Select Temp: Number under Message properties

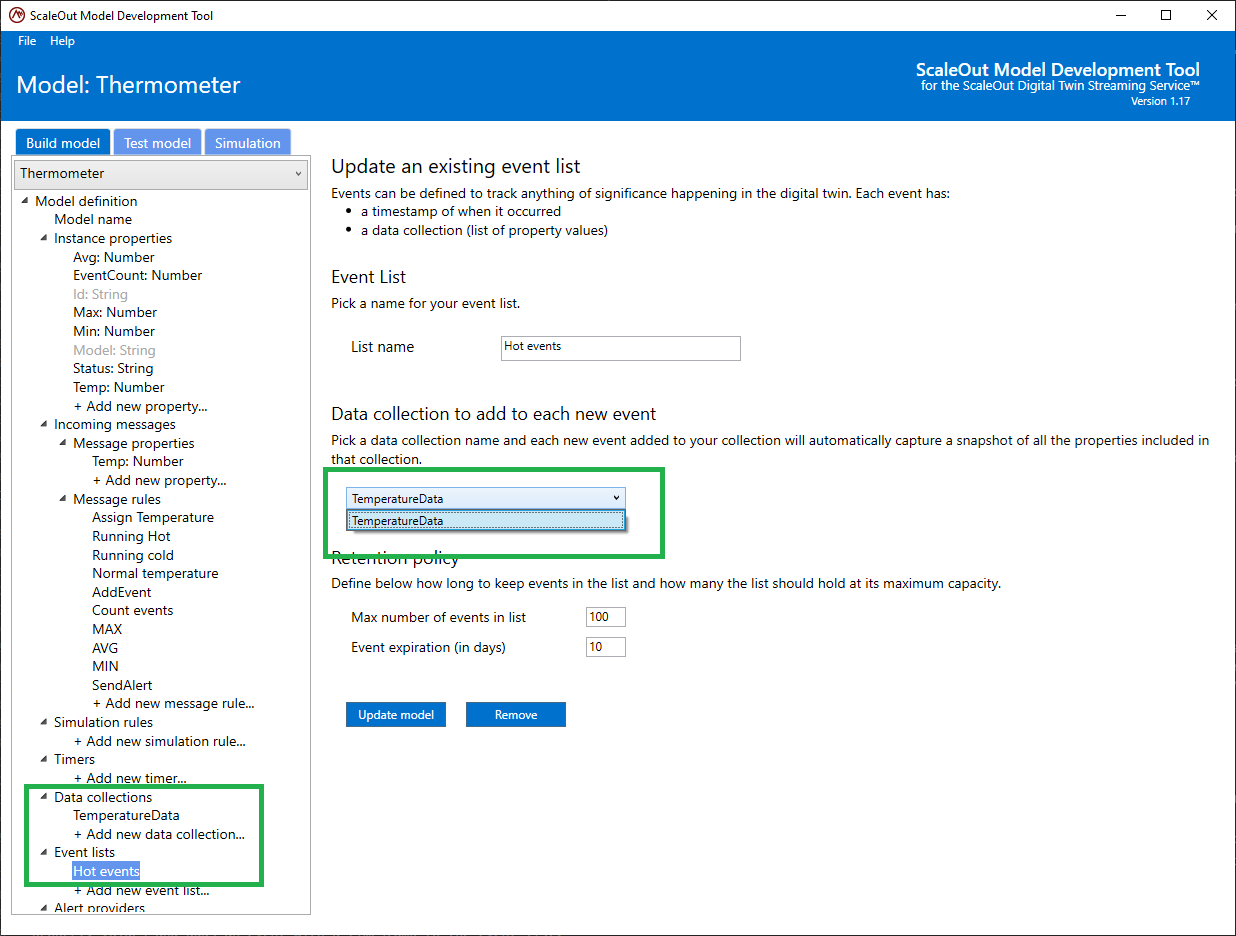138,461
